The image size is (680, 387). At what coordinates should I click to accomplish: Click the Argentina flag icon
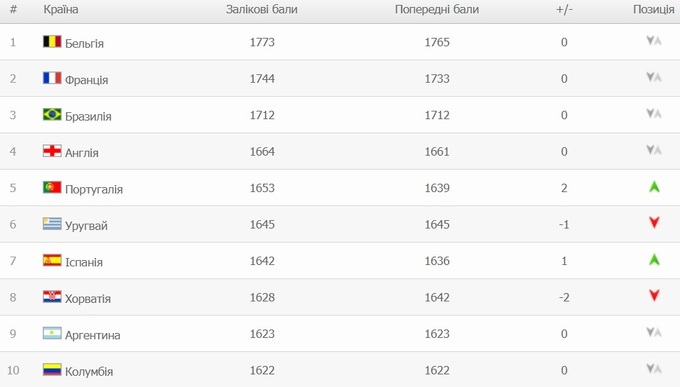[x=52, y=333]
